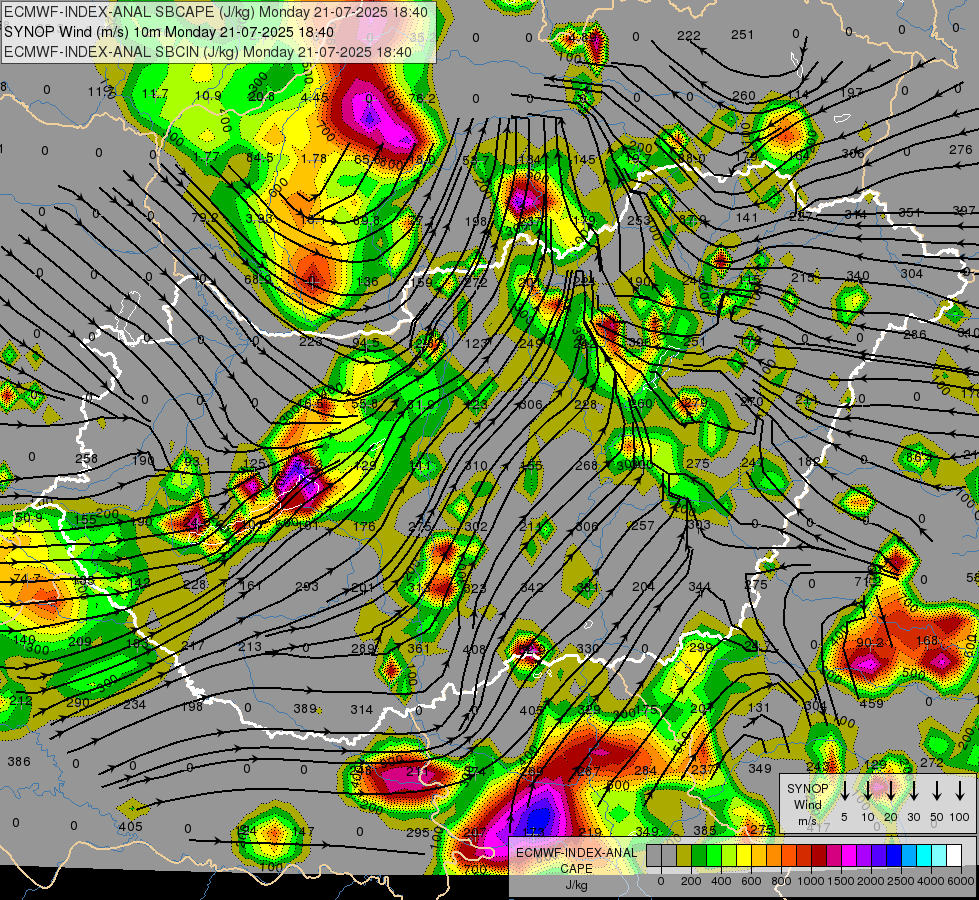
Task: Click the 389 CAPE value on map
Action: 305,708
